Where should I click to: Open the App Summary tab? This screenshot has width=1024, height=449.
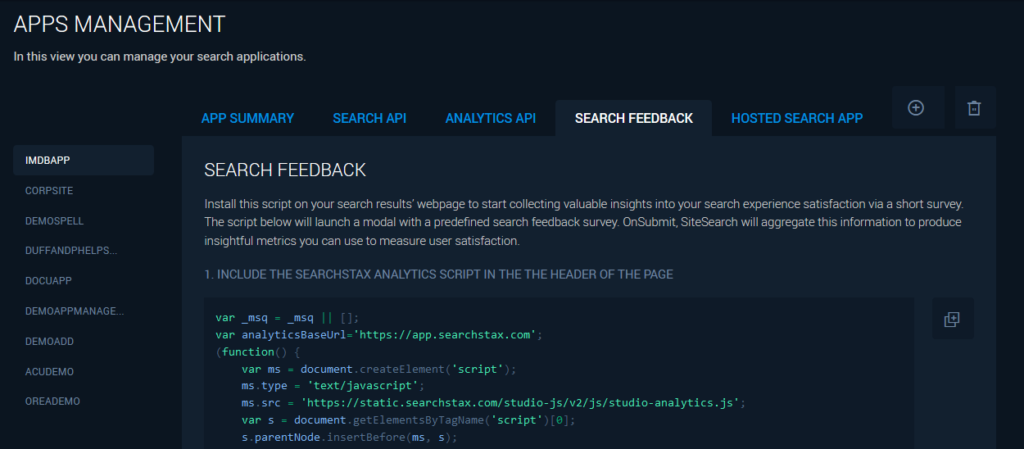248,118
